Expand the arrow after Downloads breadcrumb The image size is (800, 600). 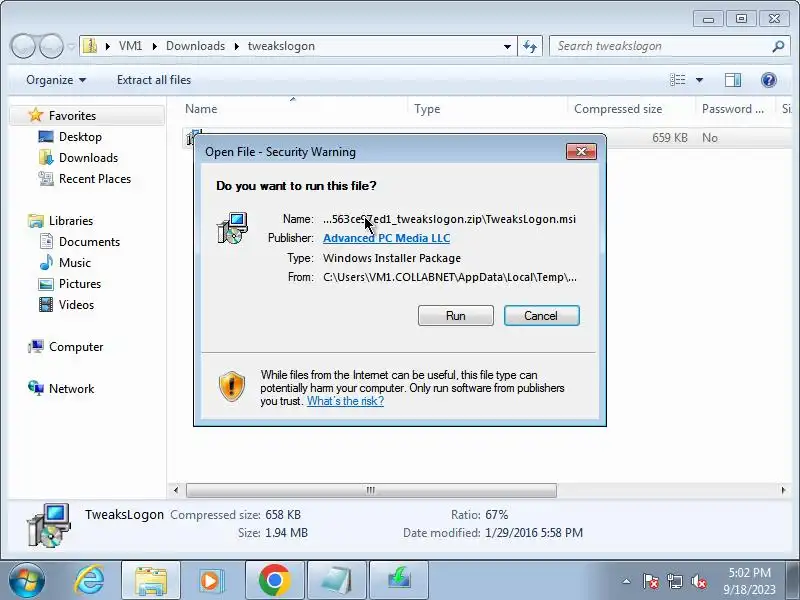point(237,46)
